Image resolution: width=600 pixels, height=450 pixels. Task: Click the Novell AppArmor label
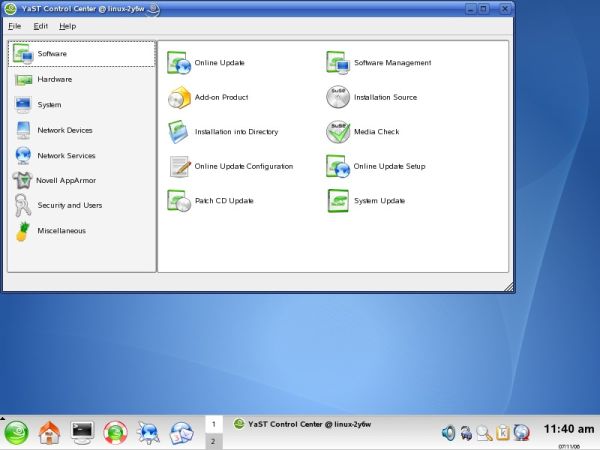coord(66,180)
